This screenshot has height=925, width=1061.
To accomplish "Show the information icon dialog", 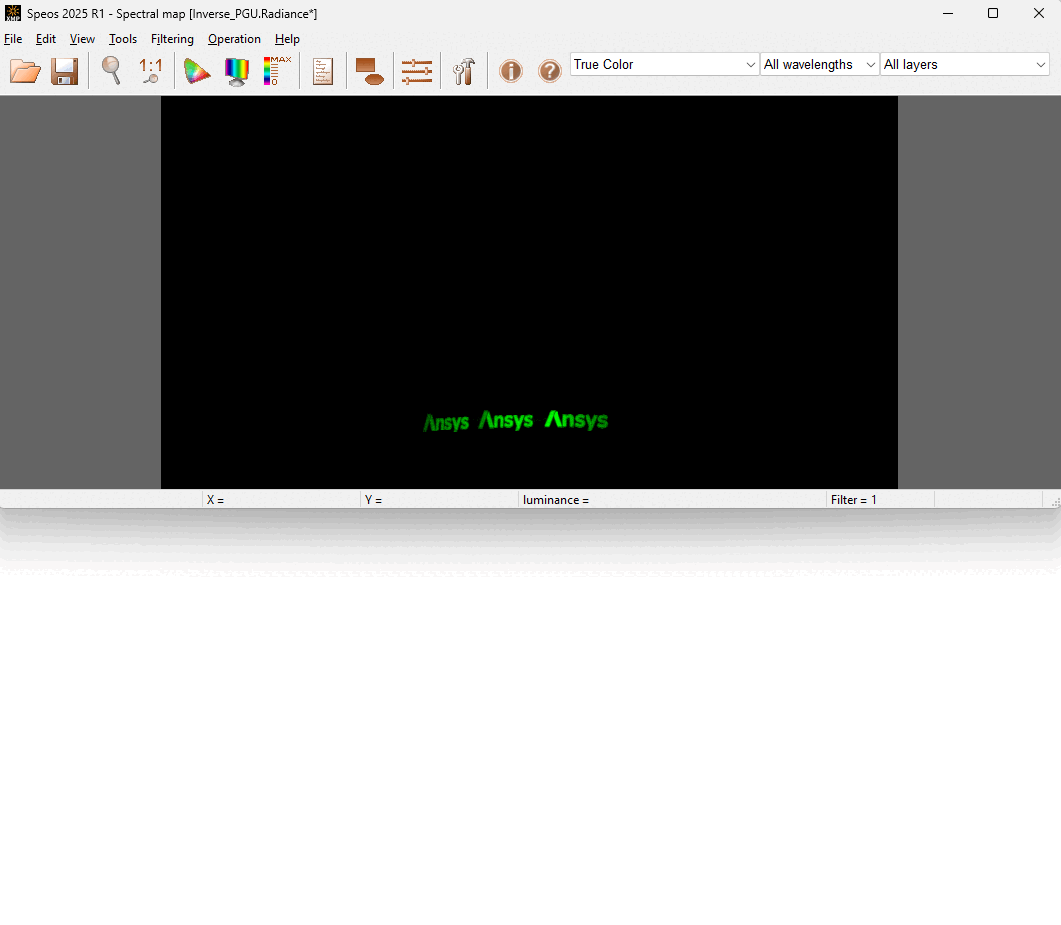I will pos(511,71).
